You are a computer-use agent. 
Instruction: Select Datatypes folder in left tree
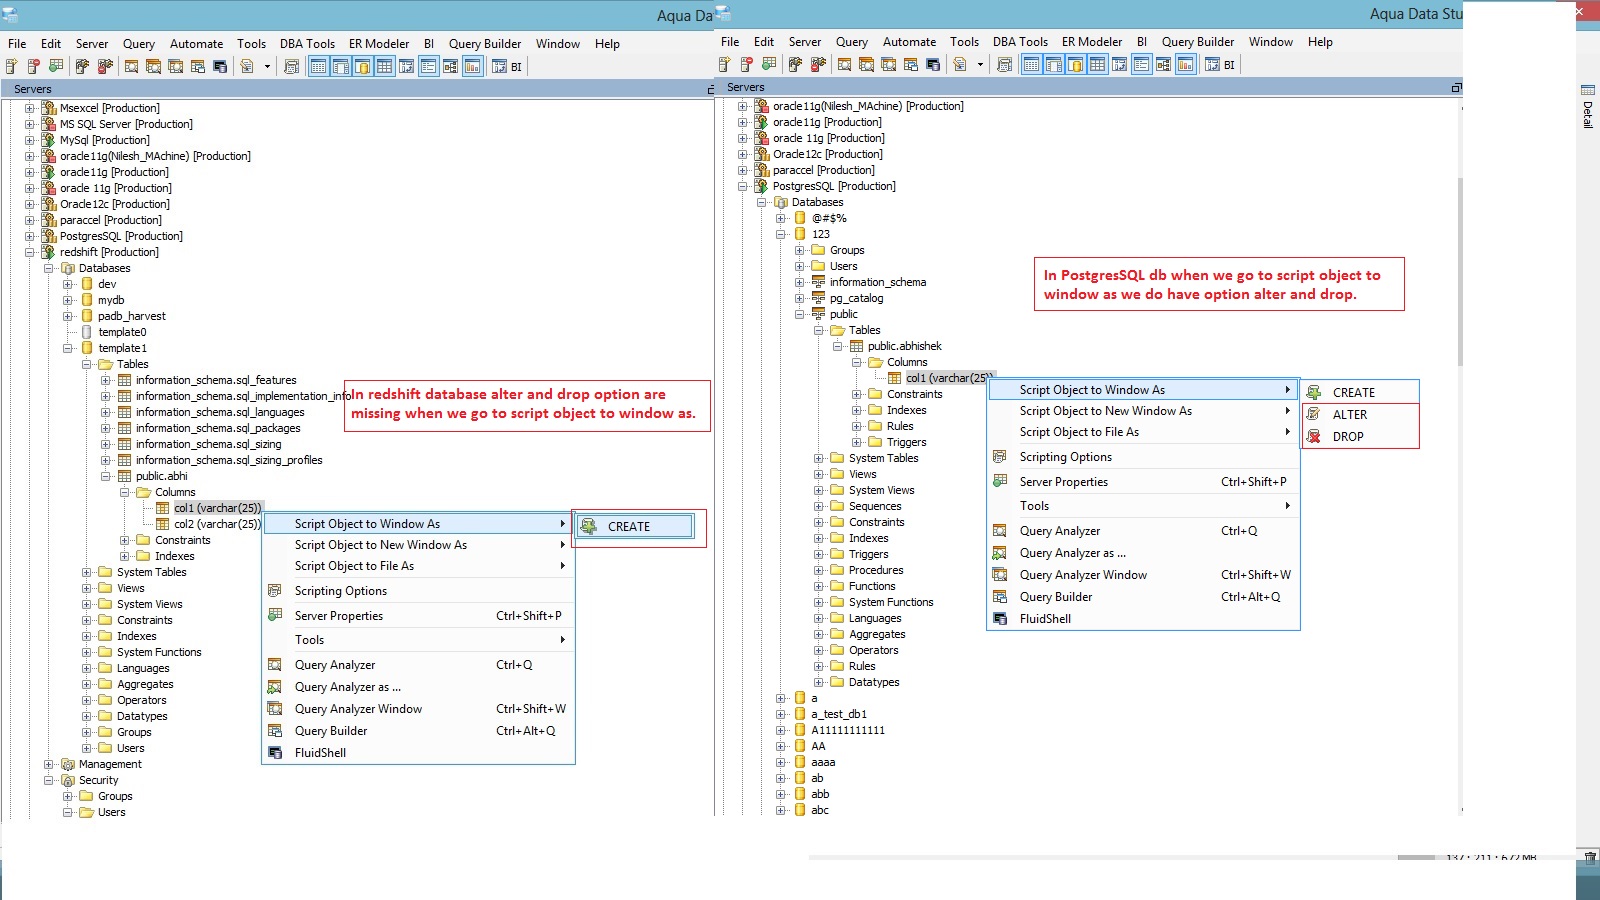pos(142,716)
